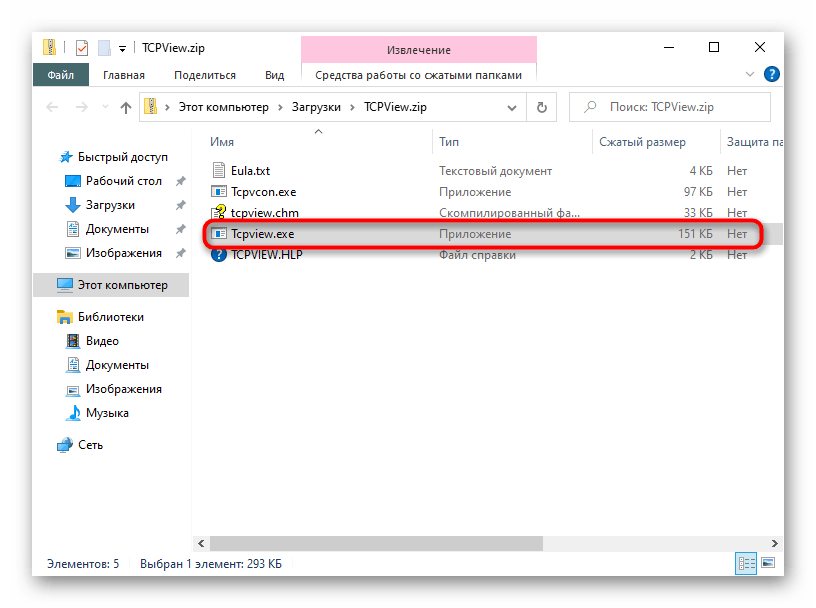Click the Скомпилированный фа... type cell
The width and height of the screenshot is (816, 608).
[509, 213]
